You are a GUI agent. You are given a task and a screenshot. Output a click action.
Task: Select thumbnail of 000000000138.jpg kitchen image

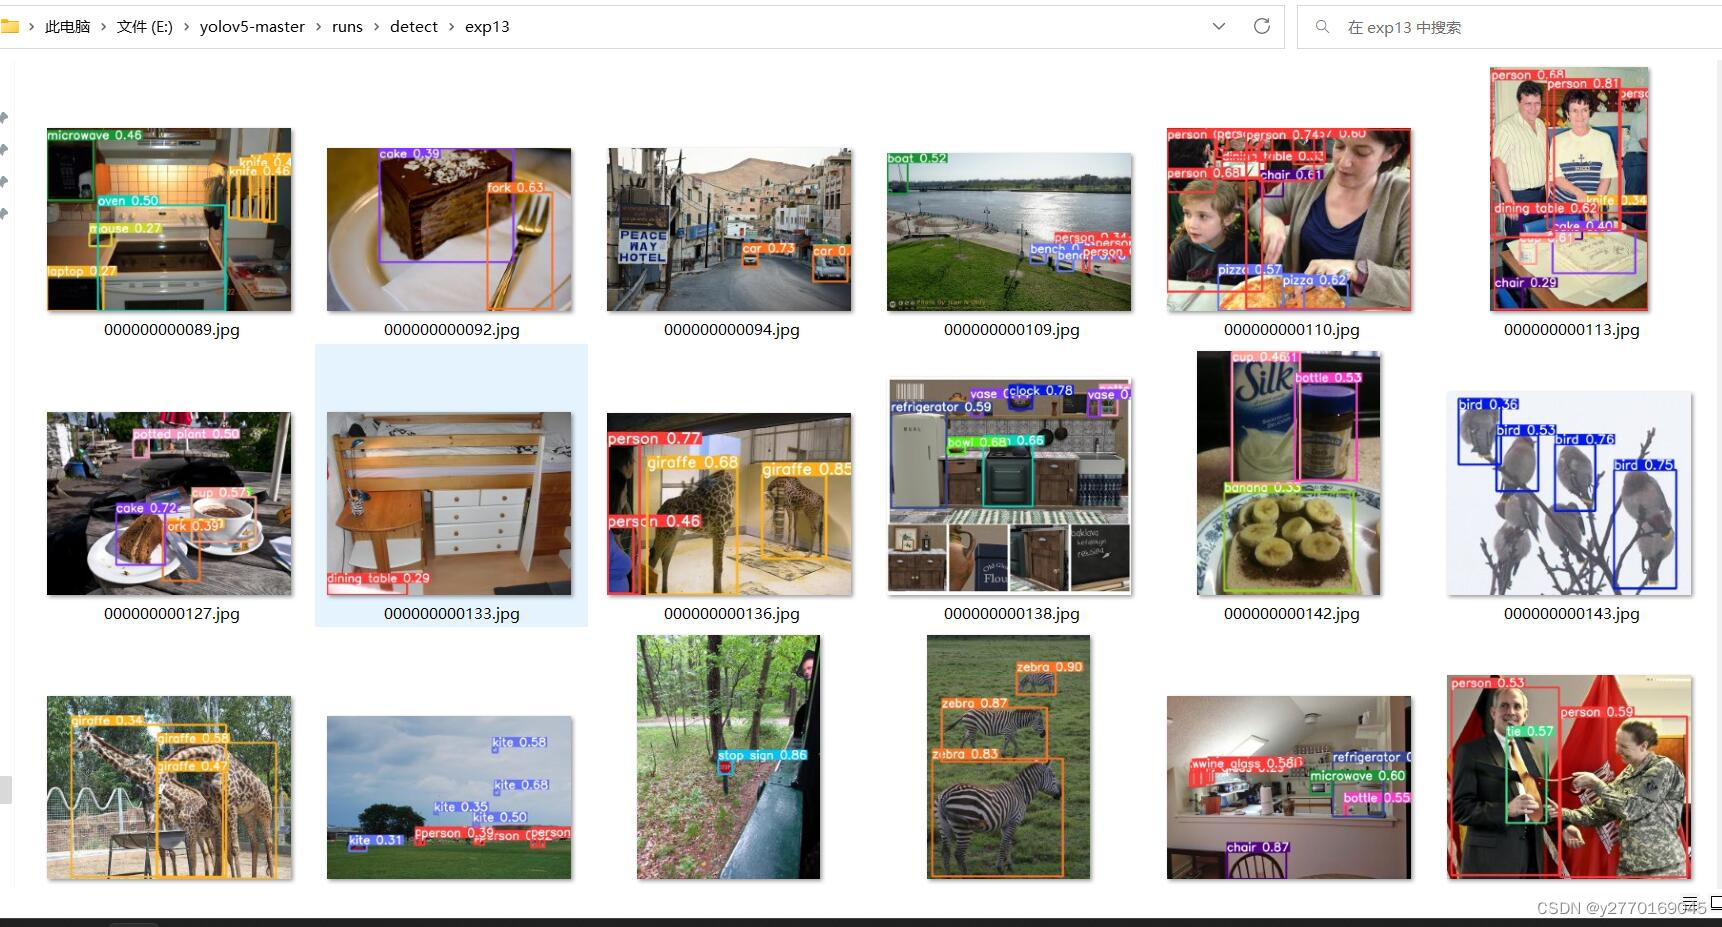pos(1009,486)
